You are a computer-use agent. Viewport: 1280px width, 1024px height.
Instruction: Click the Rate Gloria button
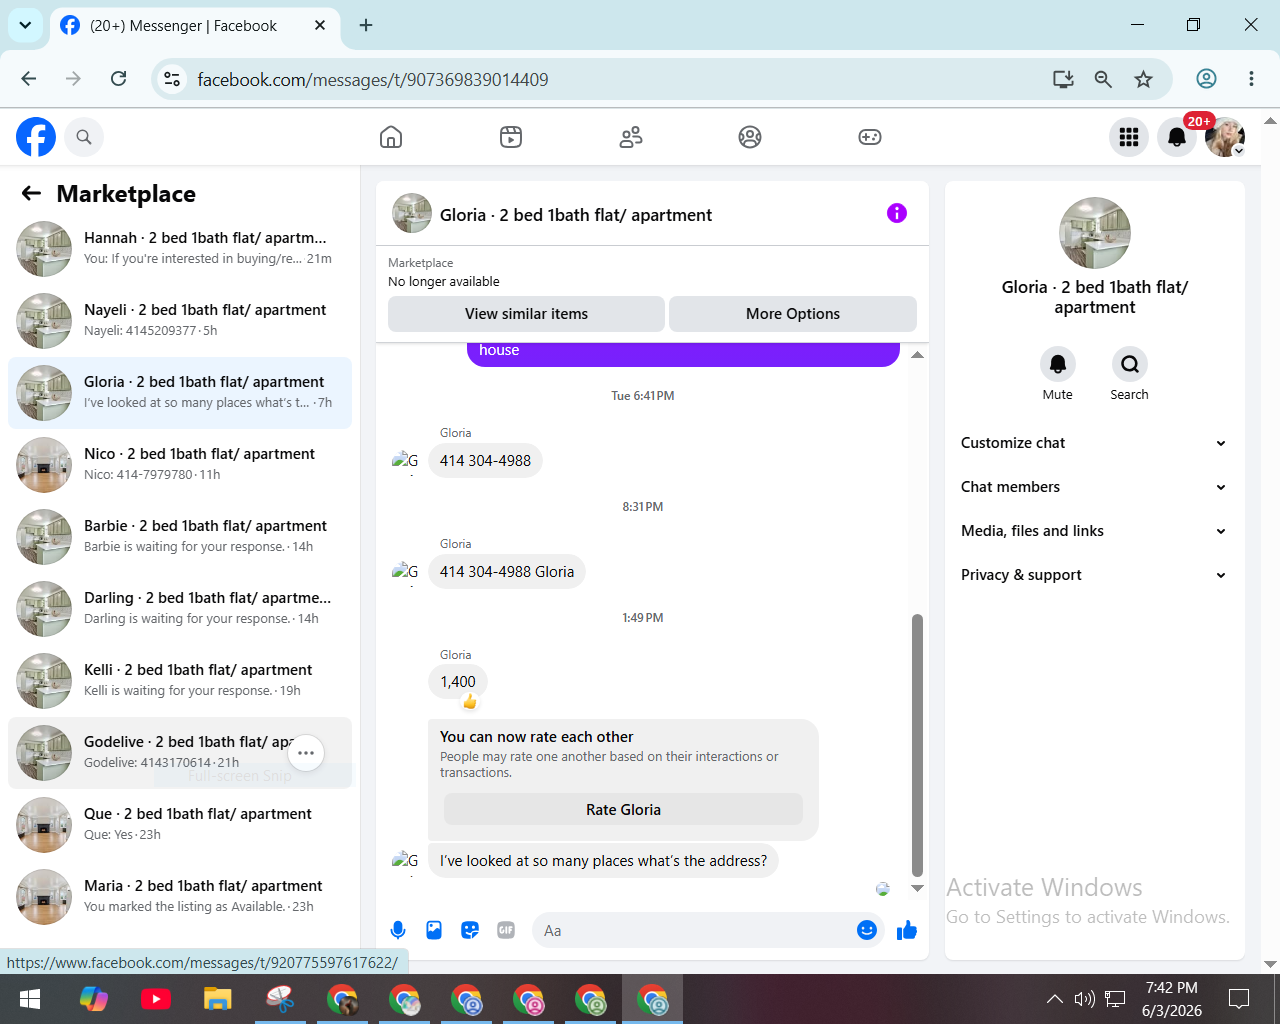tap(623, 810)
